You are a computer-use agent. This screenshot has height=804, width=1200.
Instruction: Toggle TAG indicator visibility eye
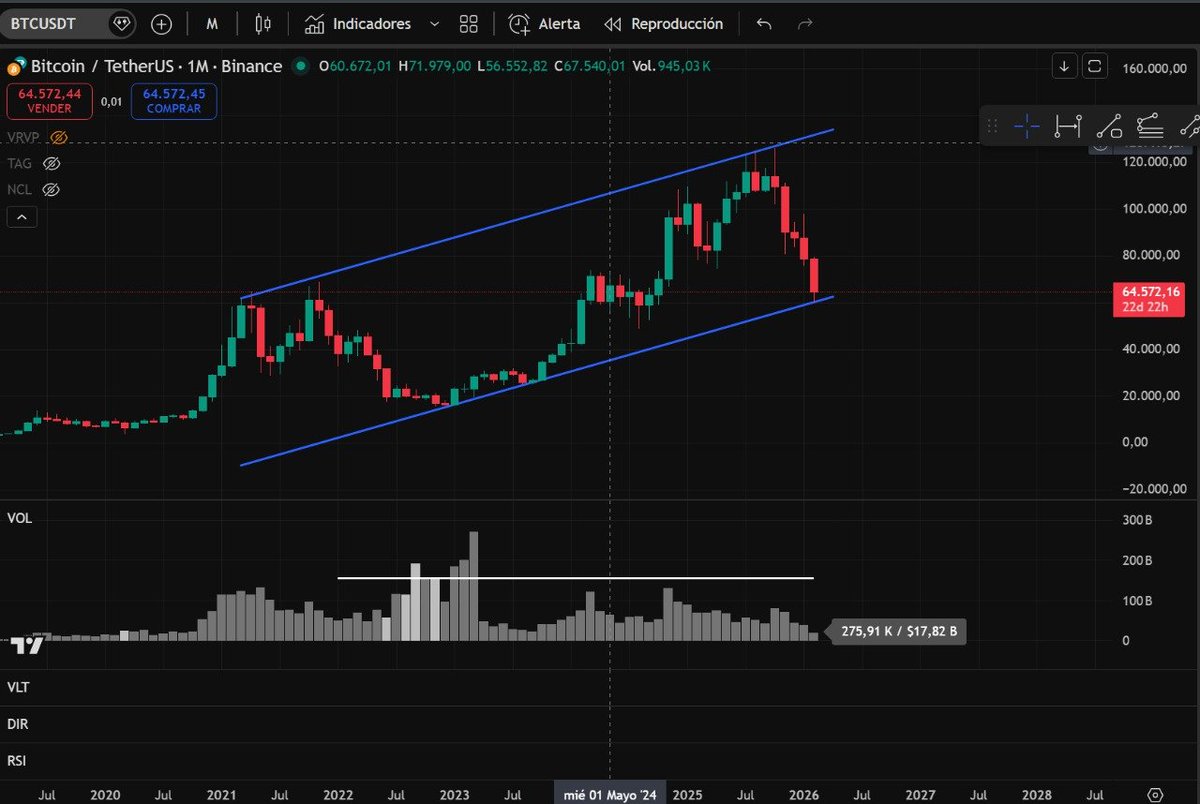click(x=52, y=162)
